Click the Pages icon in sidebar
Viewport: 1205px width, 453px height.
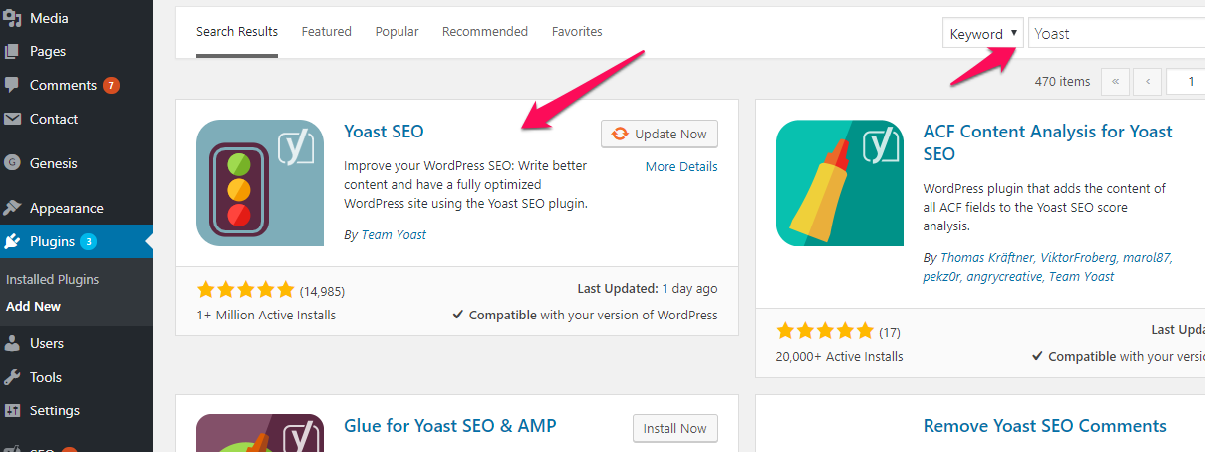click(x=12, y=51)
